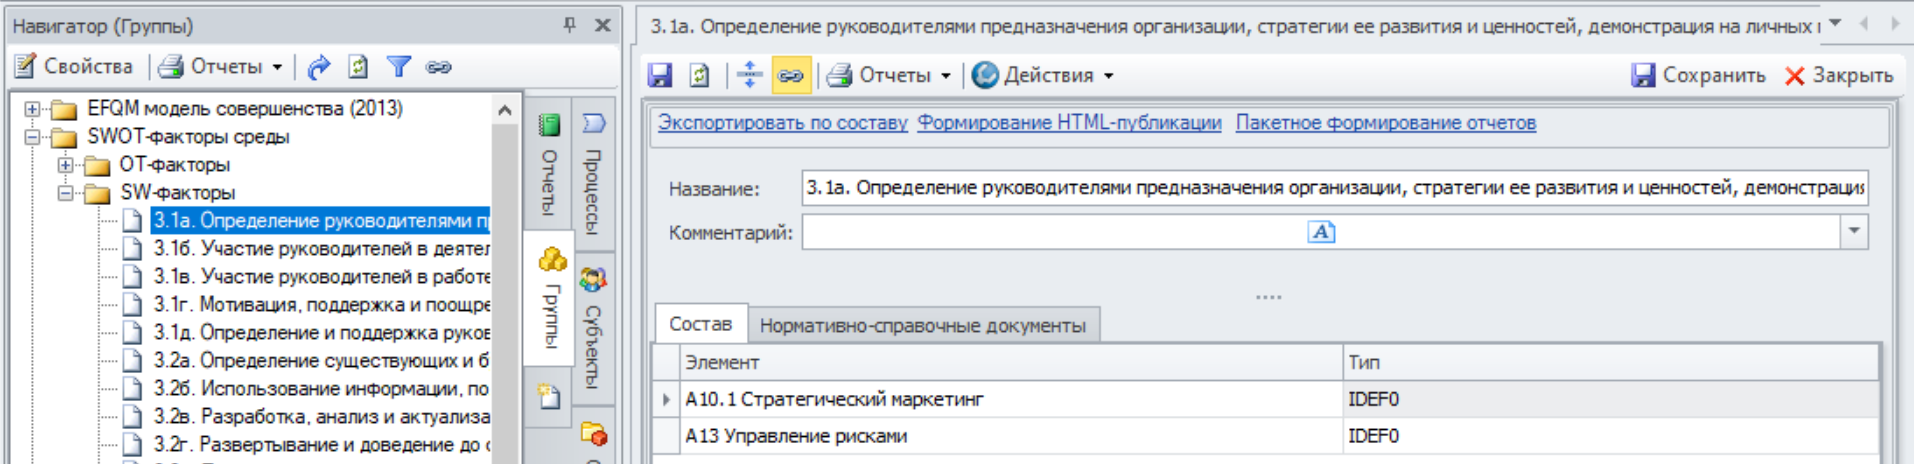Click the Экспортировать по составу link
Screen dimensions: 1914x464
point(782,123)
